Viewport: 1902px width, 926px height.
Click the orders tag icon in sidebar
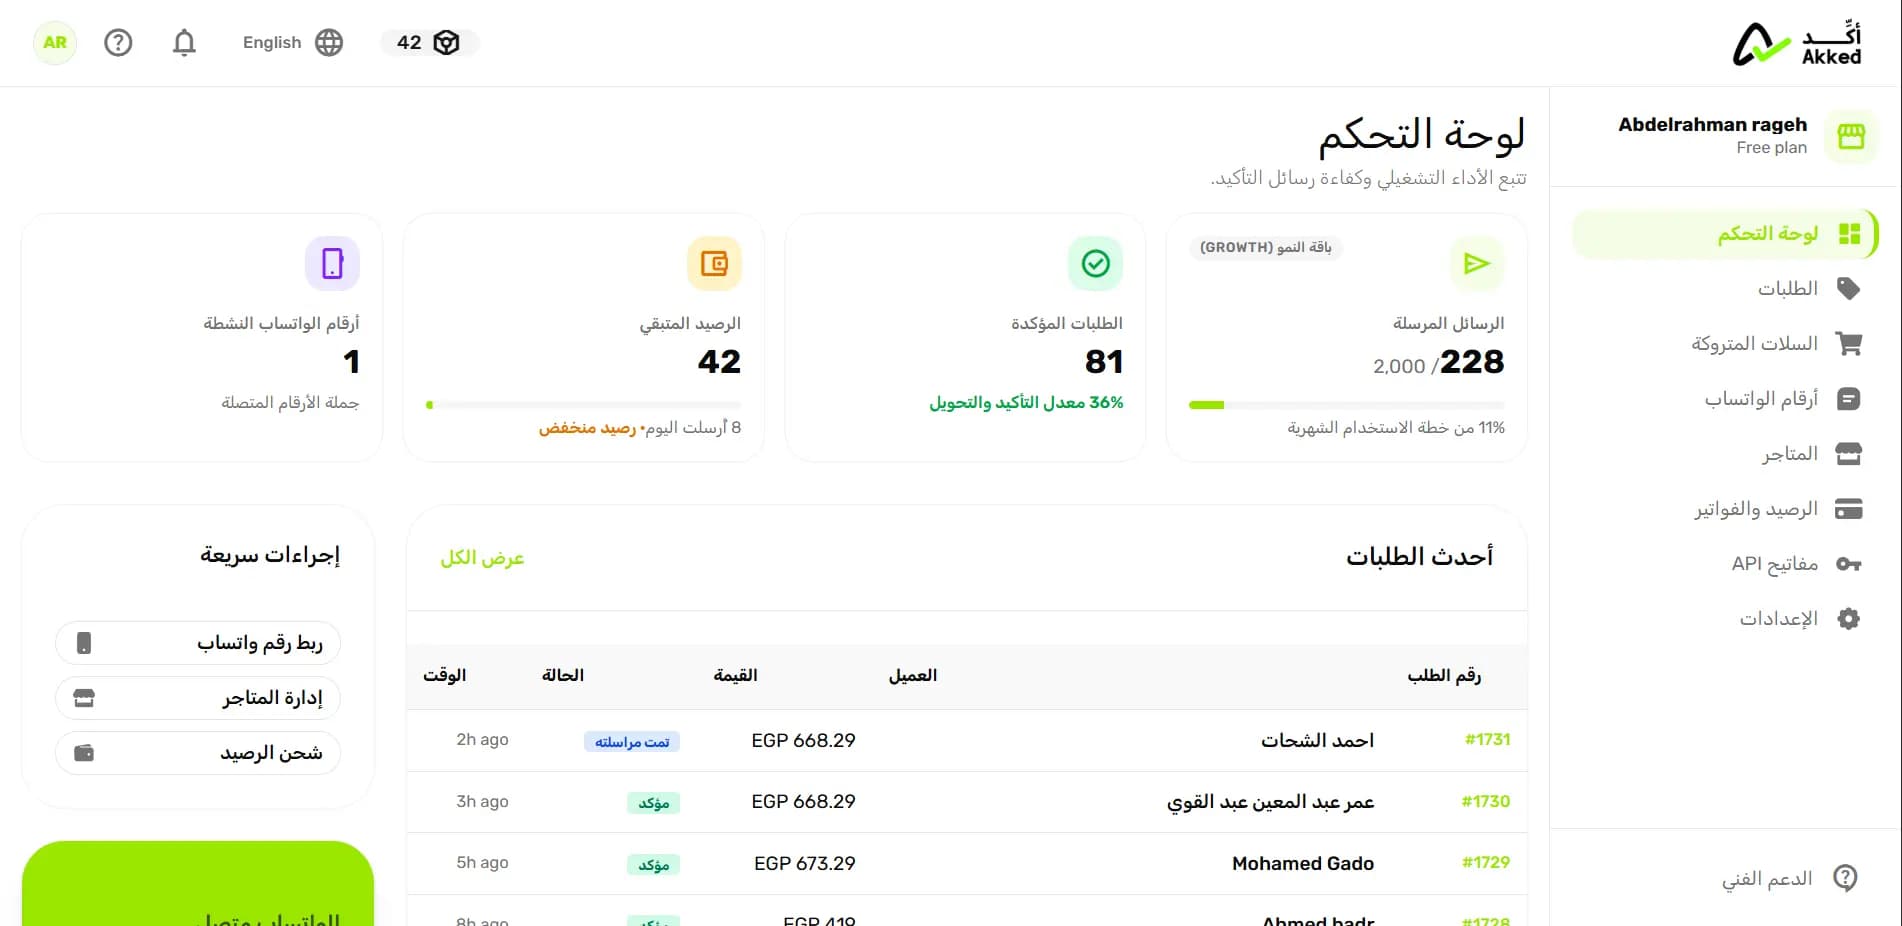point(1849,289)
